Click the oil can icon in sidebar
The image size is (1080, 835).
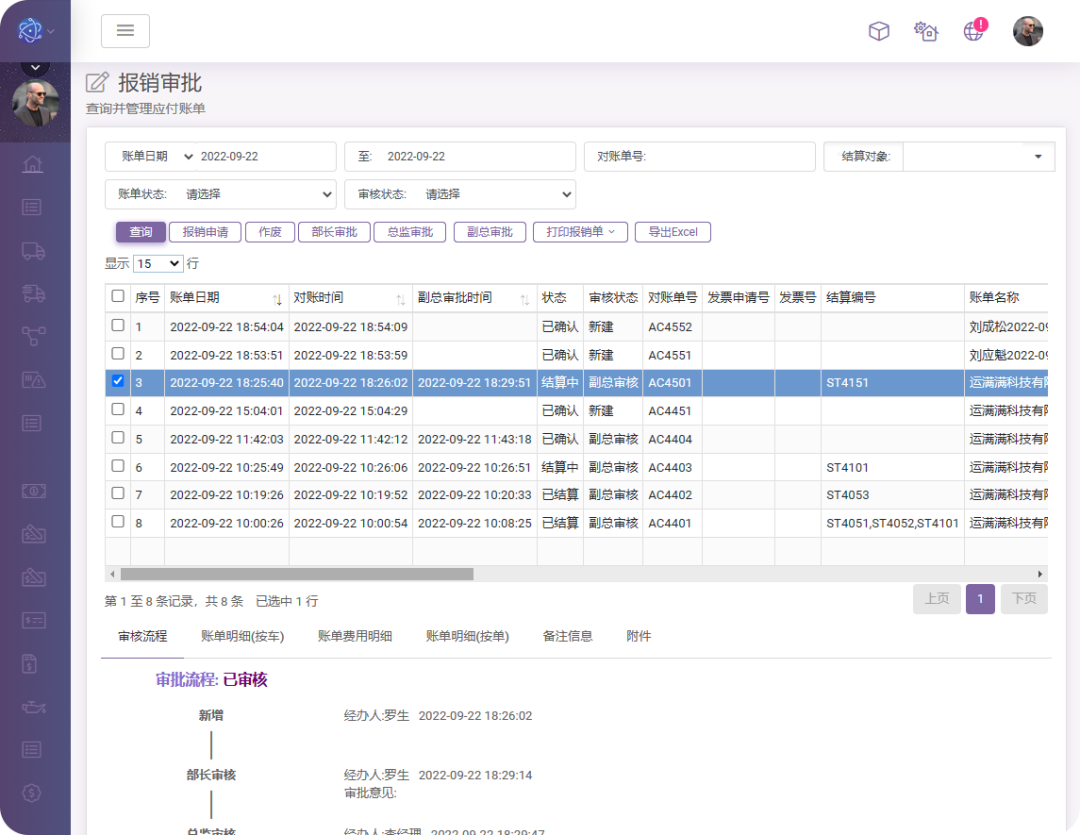[x=33, y=707]
